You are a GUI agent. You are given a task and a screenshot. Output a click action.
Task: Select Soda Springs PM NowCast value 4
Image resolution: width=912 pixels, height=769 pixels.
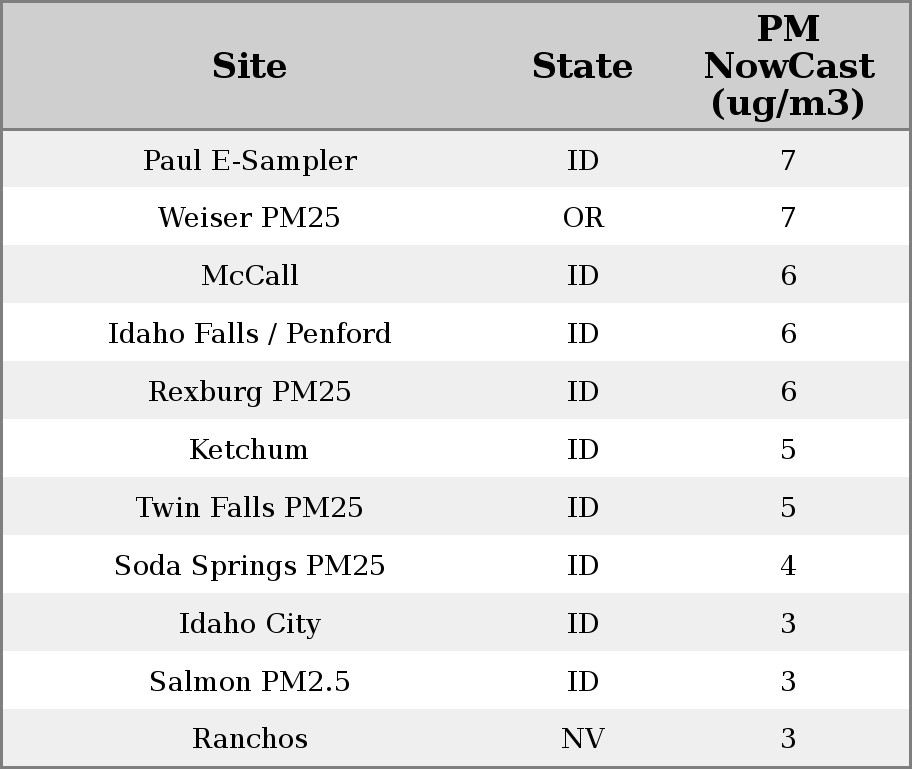click(788, 566)
